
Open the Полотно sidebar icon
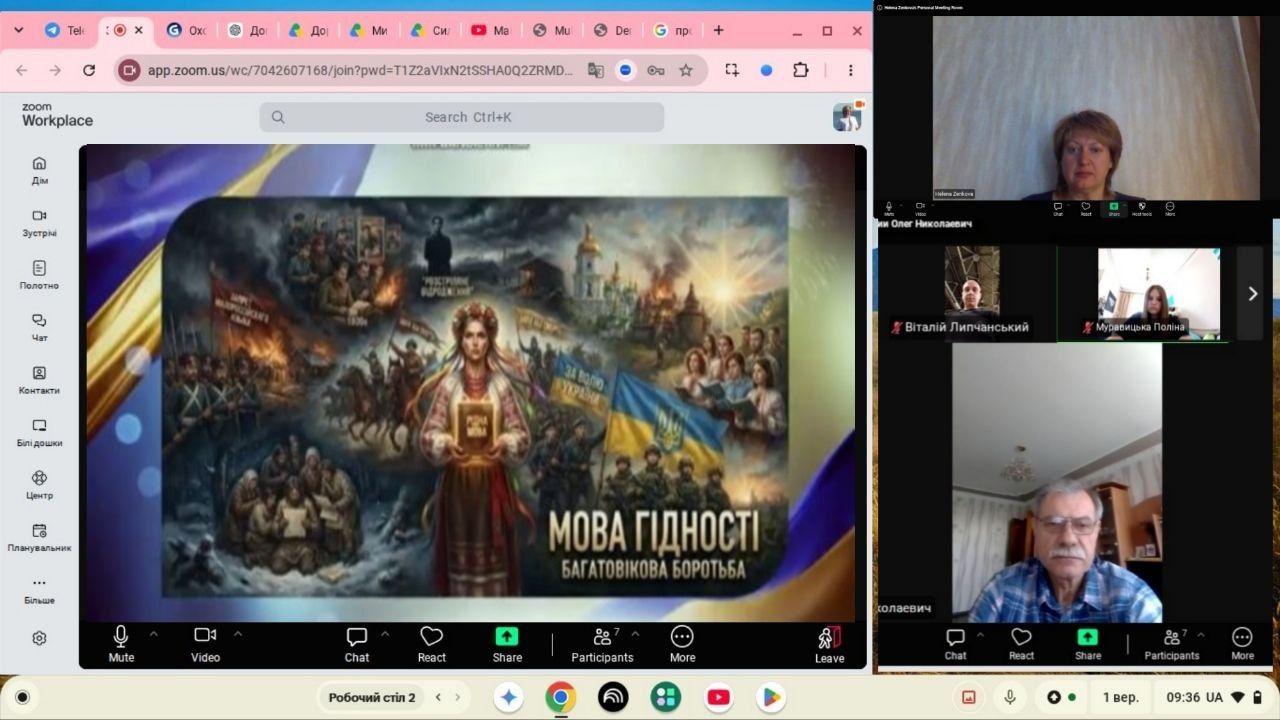39,275
